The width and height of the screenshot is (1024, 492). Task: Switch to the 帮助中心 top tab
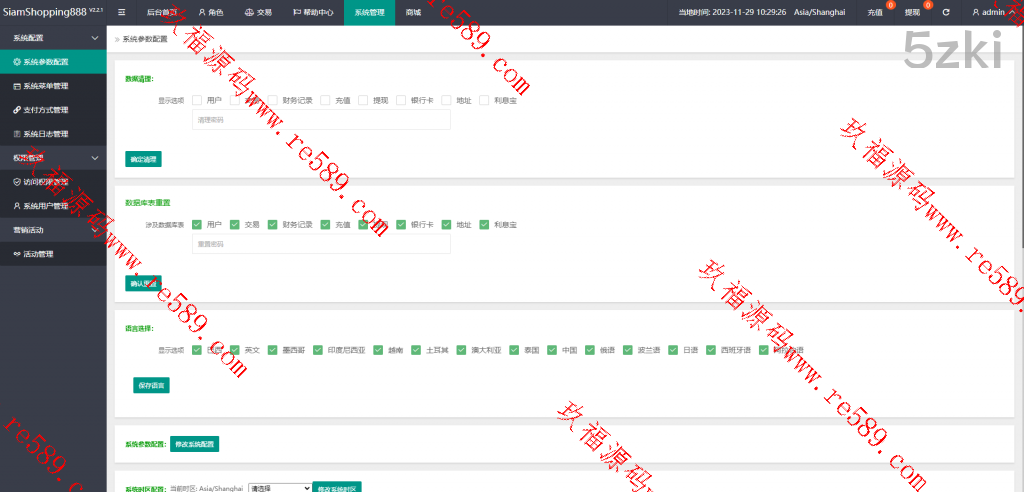[x=312, y=12]
